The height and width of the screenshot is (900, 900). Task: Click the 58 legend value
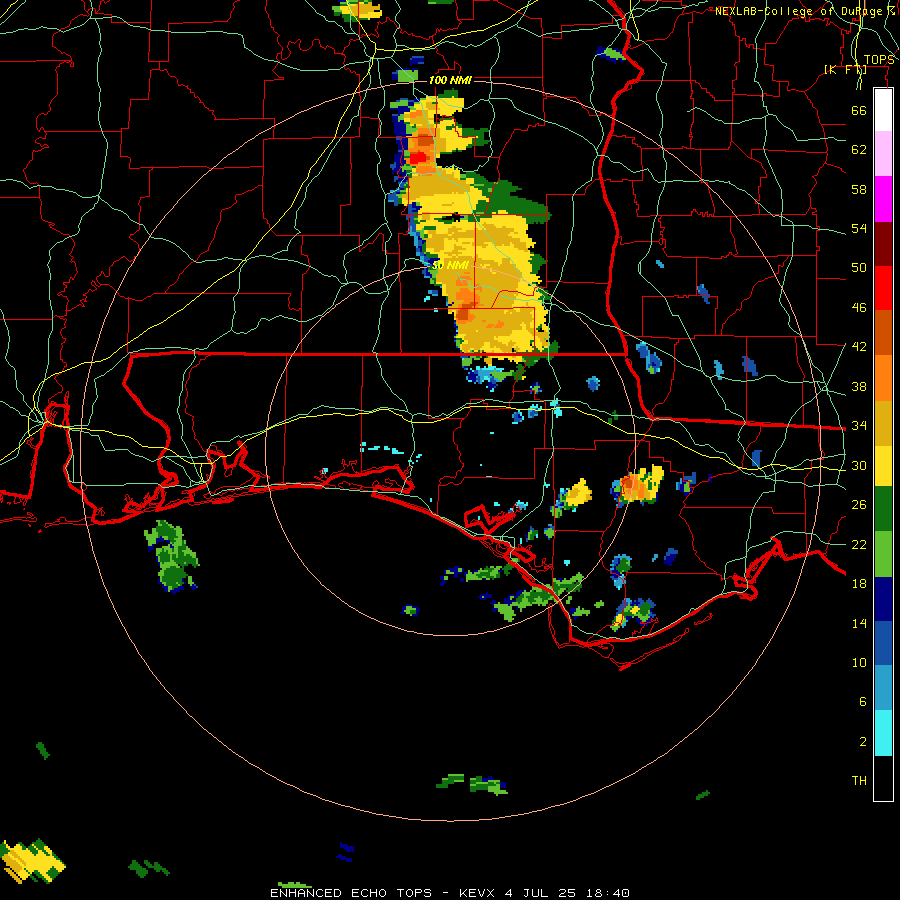(x=859, y=189)
